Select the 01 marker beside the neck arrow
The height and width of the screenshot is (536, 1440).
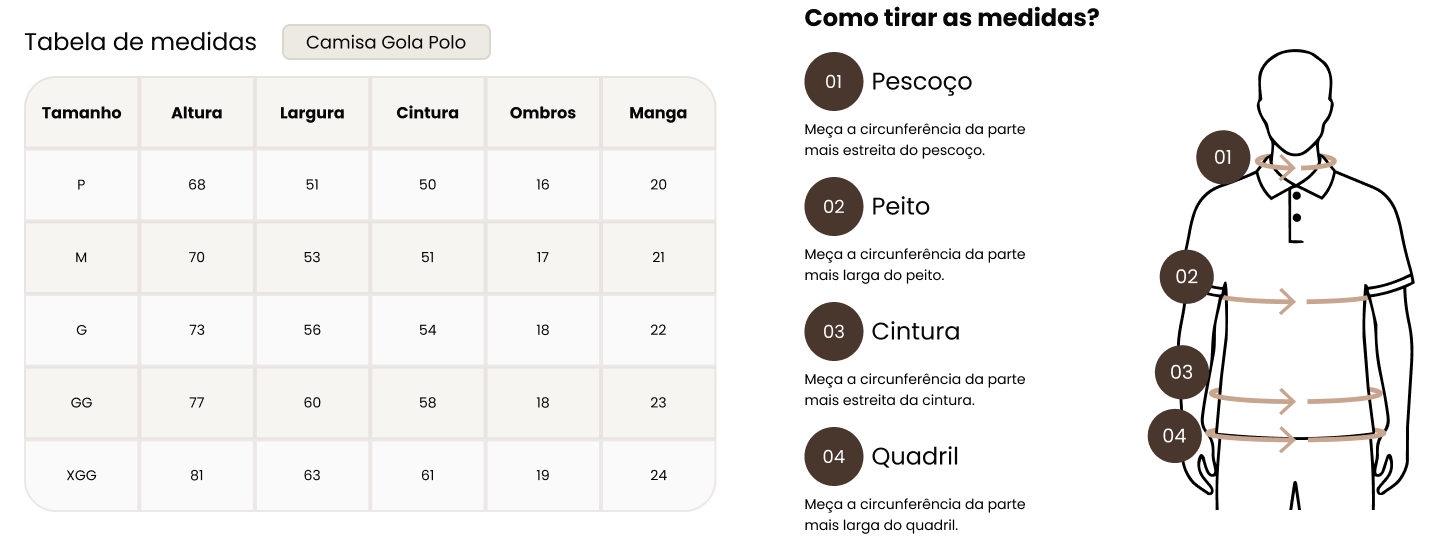[1223, 157]
